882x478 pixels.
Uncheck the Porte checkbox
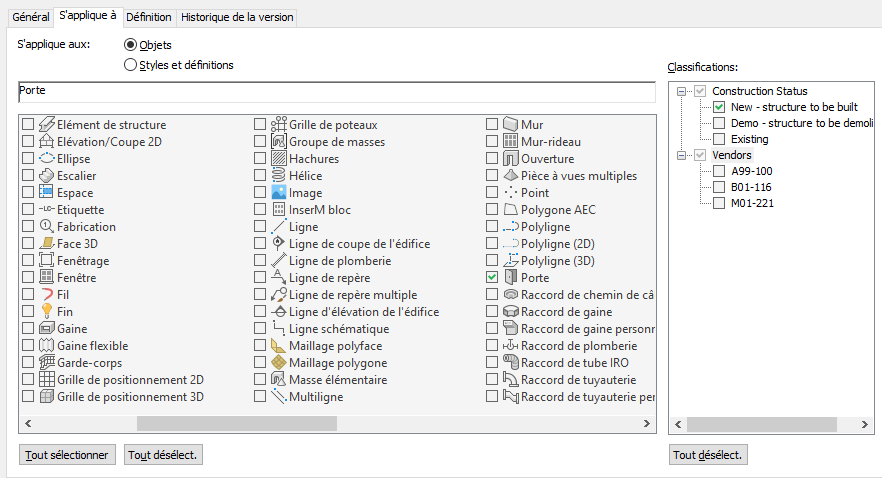[x=492, y=277]
